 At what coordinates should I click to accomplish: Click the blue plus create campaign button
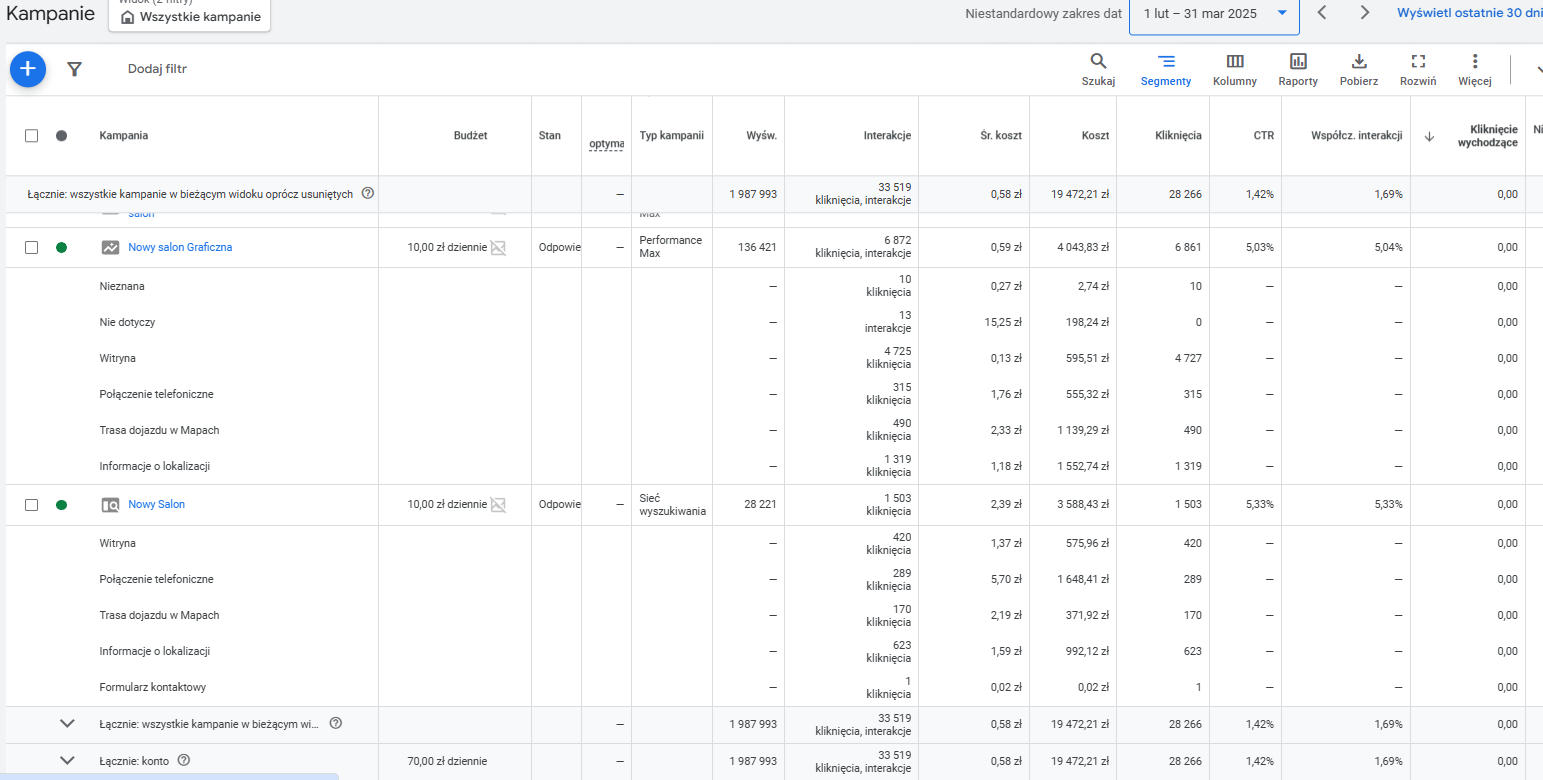point(28,69)
